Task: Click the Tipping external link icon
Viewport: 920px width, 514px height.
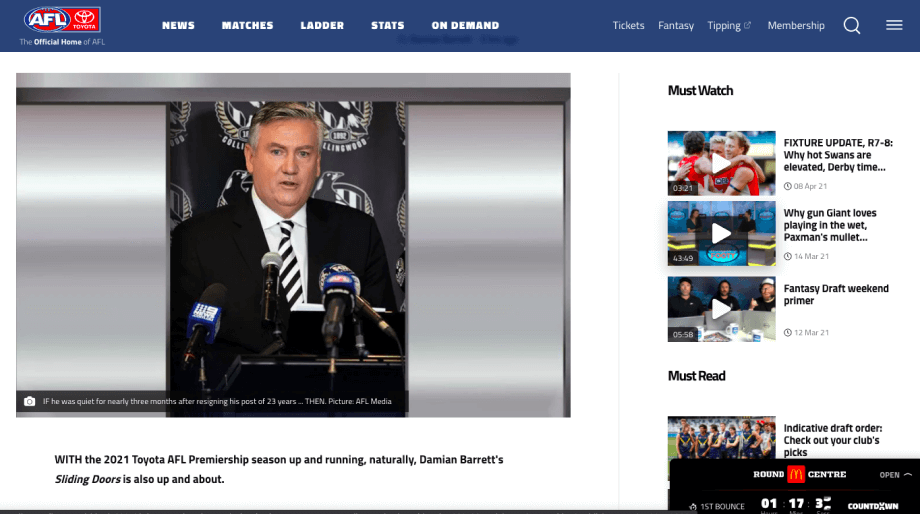Action: (747, 25)
